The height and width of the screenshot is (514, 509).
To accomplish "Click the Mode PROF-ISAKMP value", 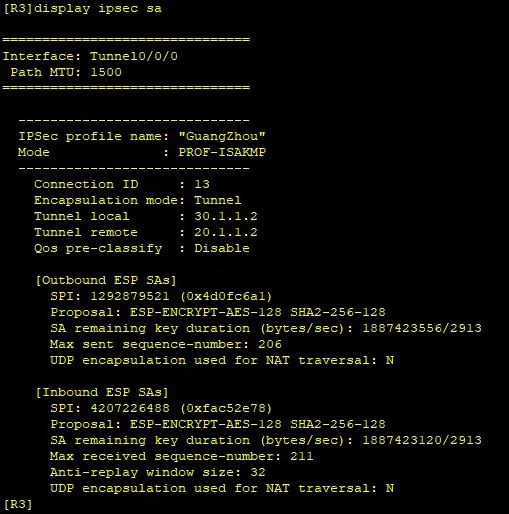I will (222, 152).
